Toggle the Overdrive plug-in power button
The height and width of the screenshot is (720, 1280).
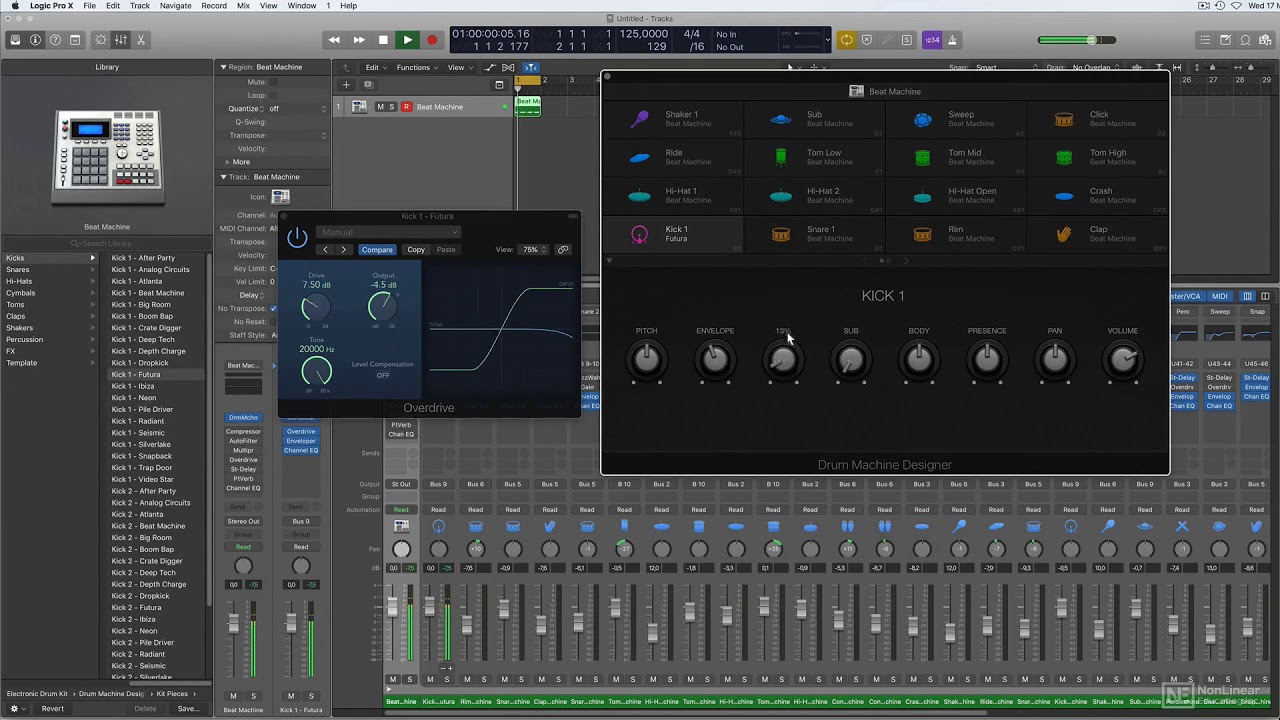[297, 238]
